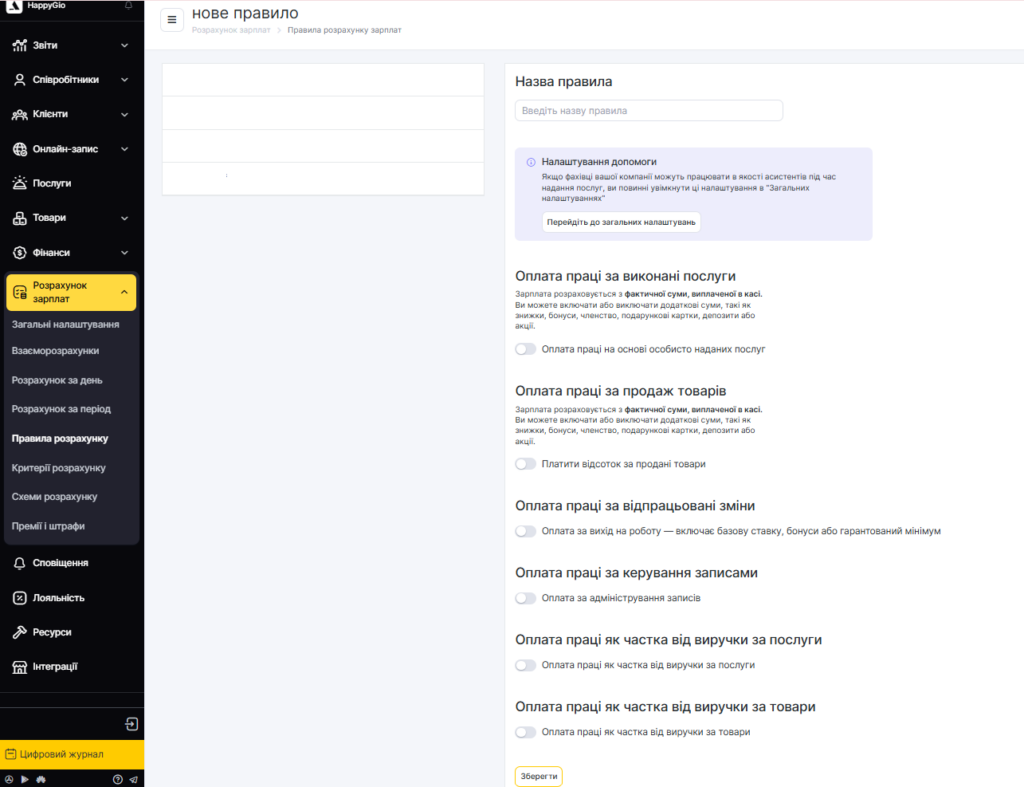Click the Послуги service bell icon
Screen dimensions: 1024x787
click(x=20, y=183)
